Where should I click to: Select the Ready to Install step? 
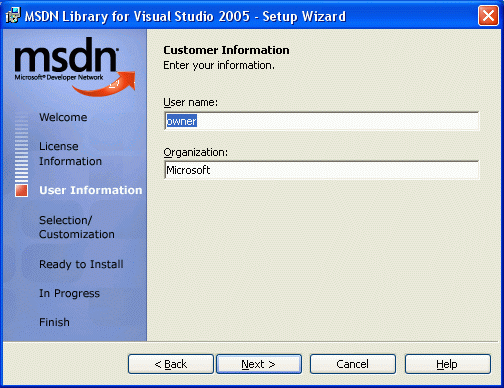point(81,264)
